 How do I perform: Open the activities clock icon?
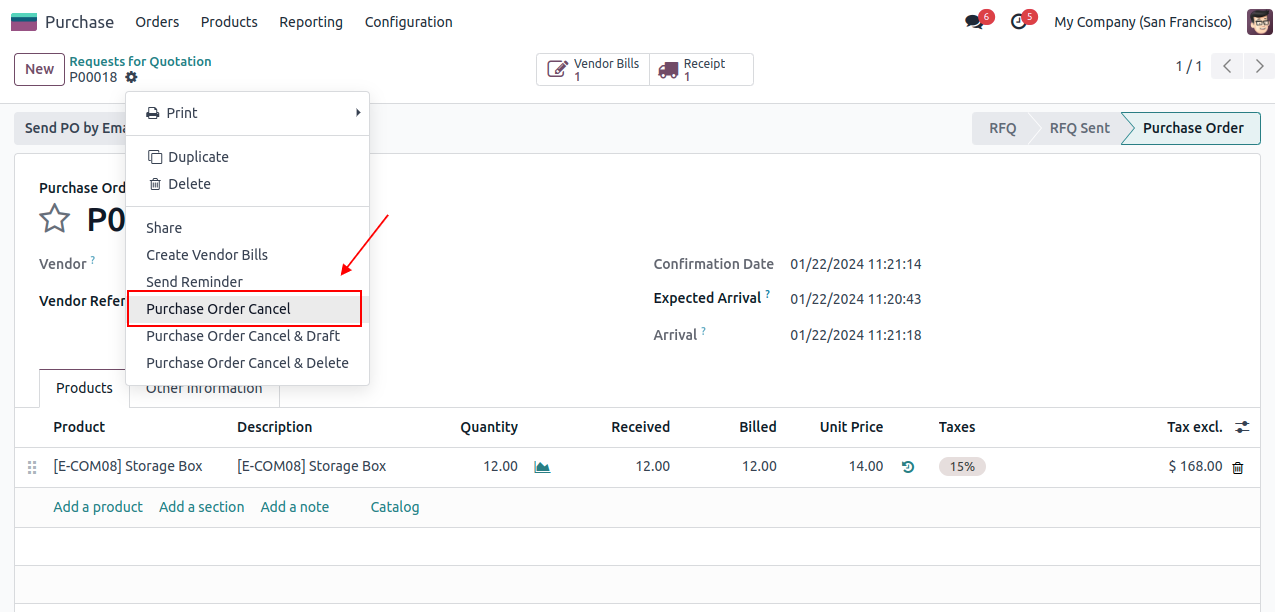1018,22
